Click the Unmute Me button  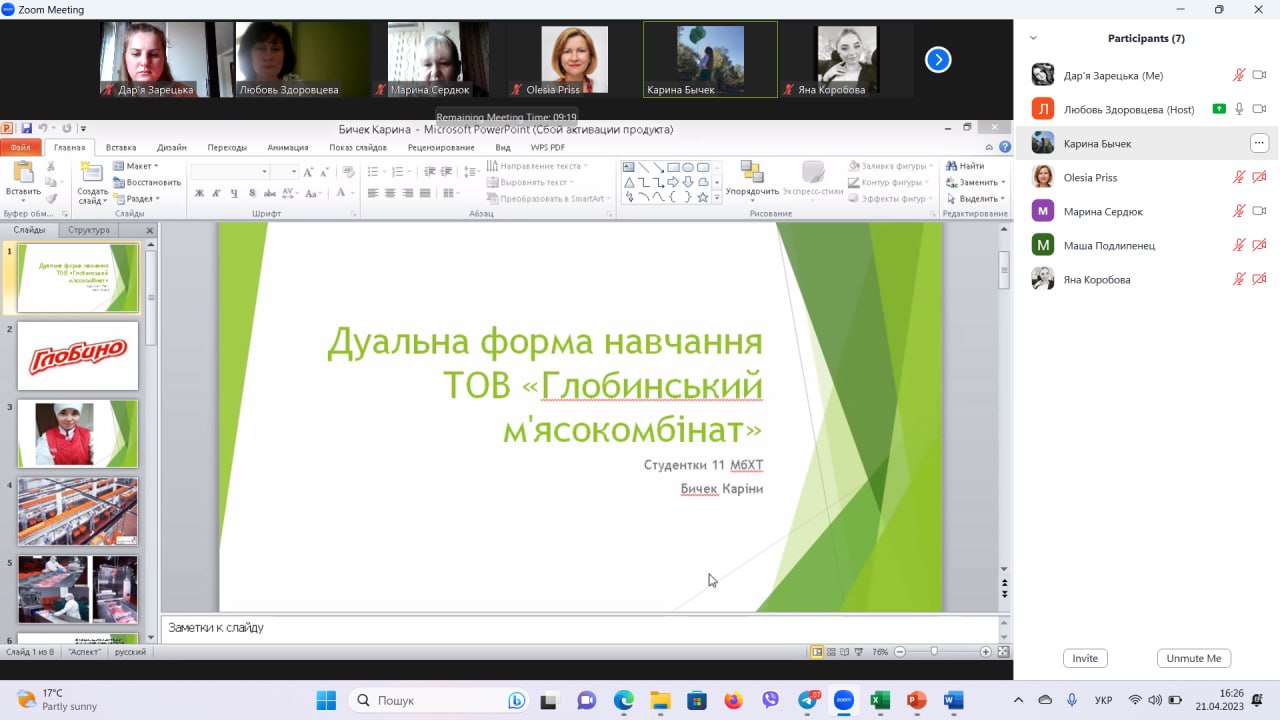point(1193,658)
